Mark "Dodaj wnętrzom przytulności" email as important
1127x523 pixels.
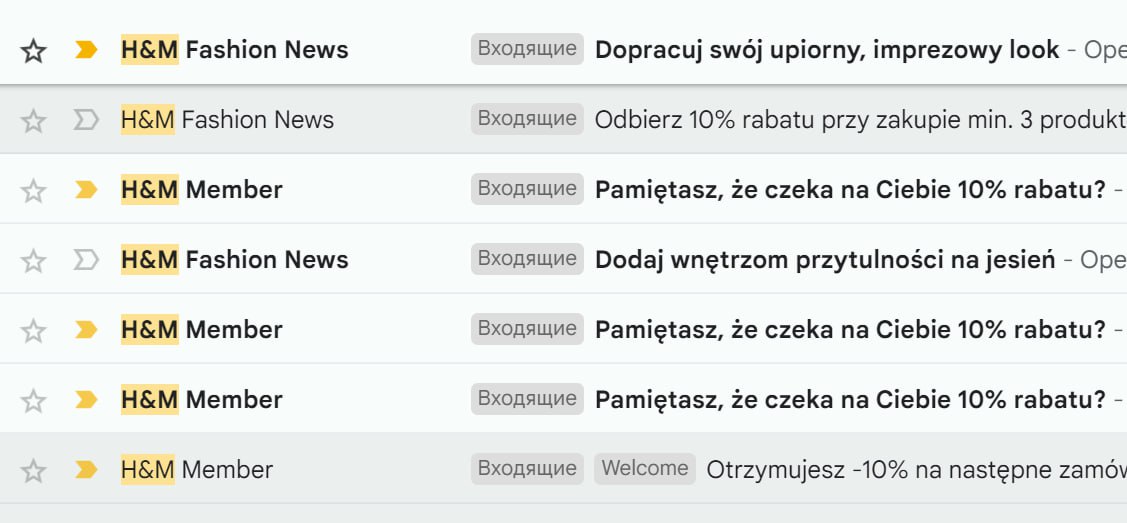(x=86, y=260)
